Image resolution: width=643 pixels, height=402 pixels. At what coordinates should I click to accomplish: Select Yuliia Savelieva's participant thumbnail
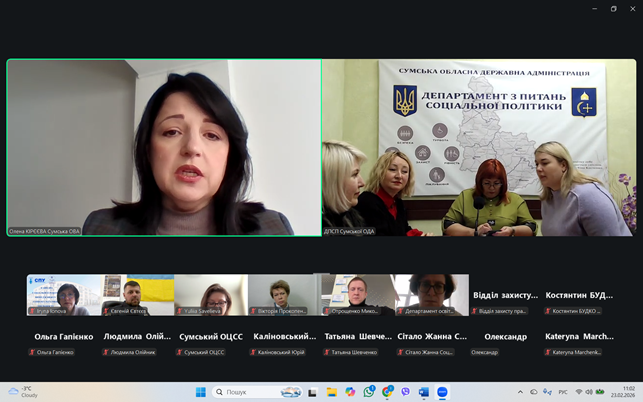point(210,295)
